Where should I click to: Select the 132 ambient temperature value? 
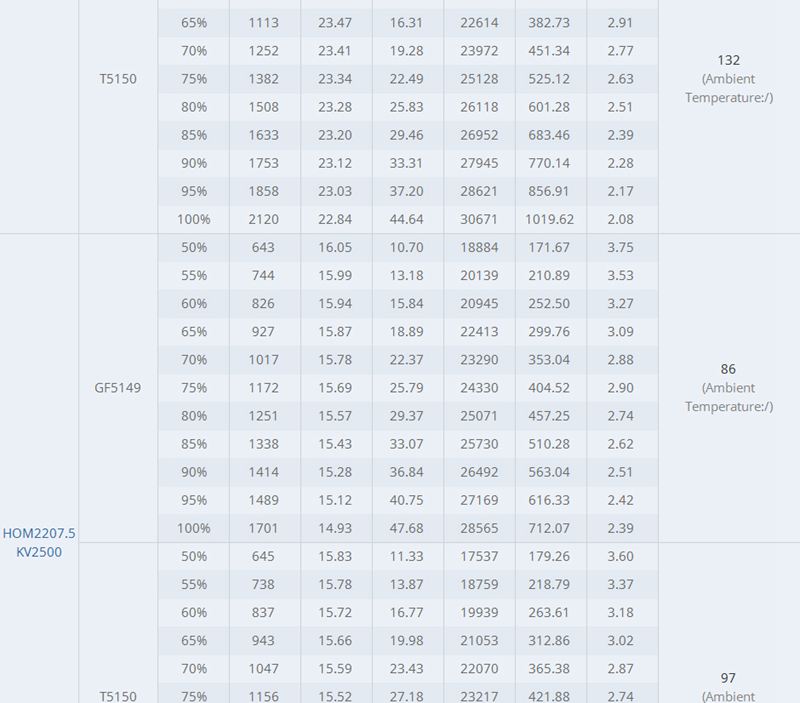[728, 60]
